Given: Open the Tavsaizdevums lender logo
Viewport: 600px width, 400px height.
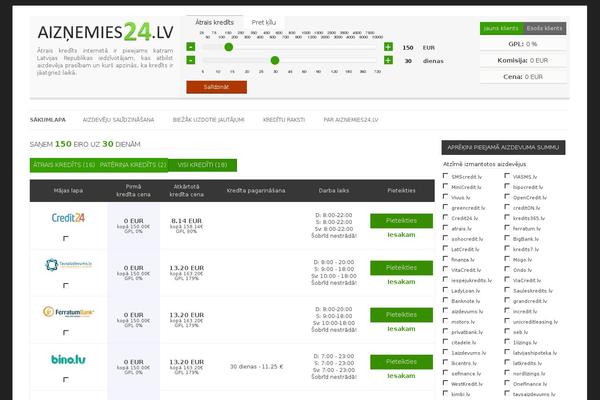Looking at the screenshot, I should pyautogui.click(x=68, y=264).
